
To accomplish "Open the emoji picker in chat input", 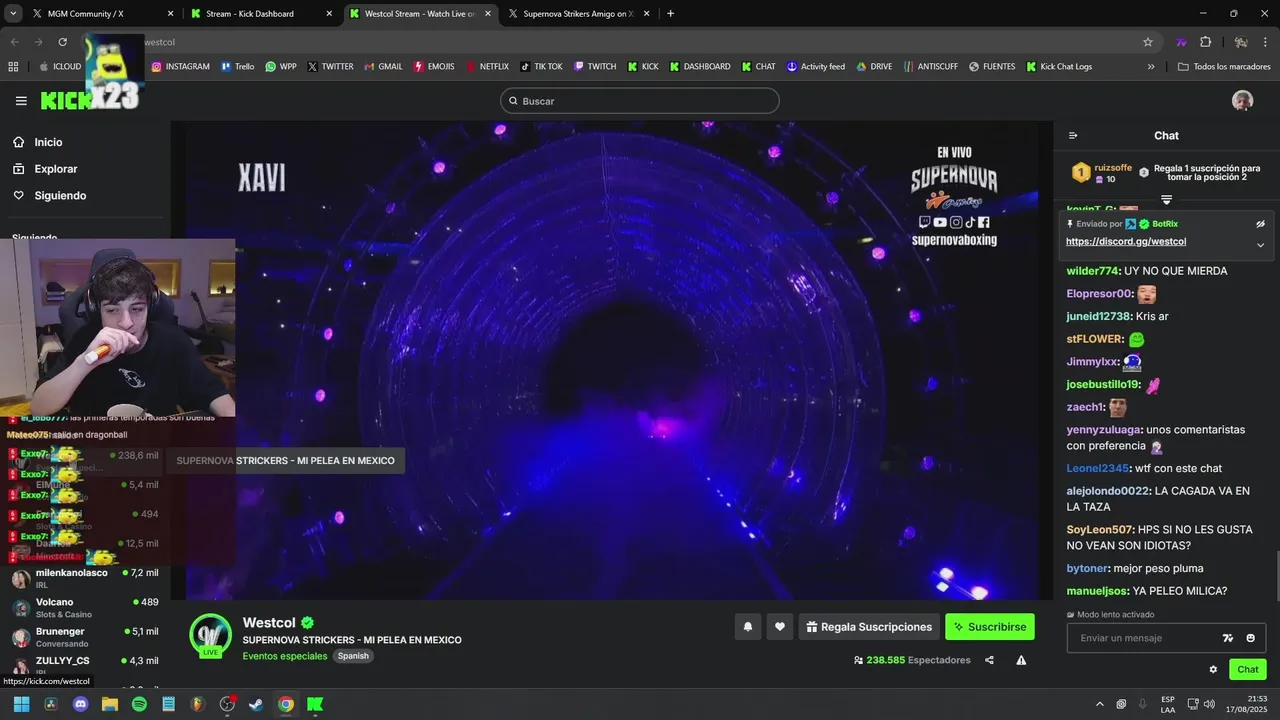I will tap(1250, 638).
